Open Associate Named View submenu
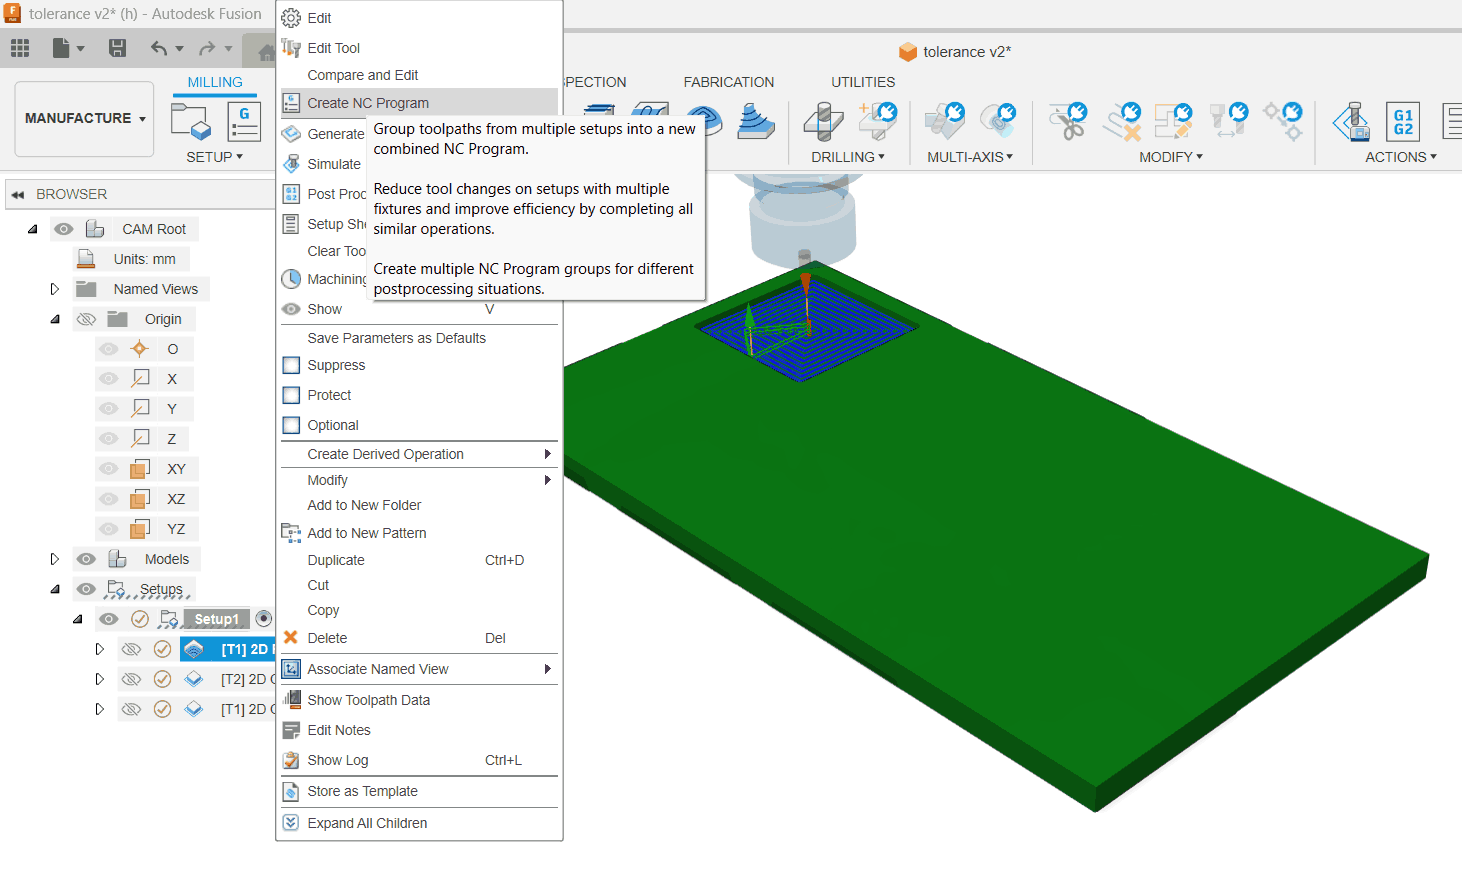The height and width of the screenshot is (869, 1462). (x=419, y=669)
